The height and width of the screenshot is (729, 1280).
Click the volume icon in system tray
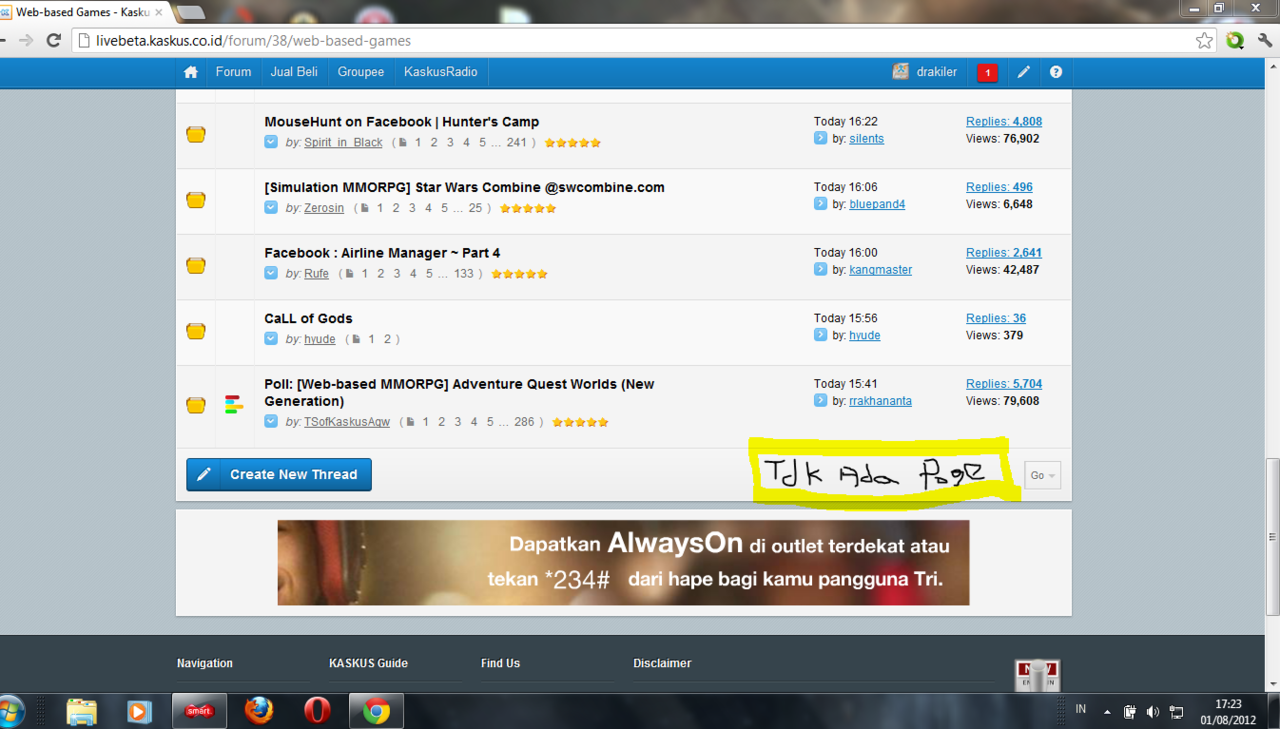[1153, 712]
